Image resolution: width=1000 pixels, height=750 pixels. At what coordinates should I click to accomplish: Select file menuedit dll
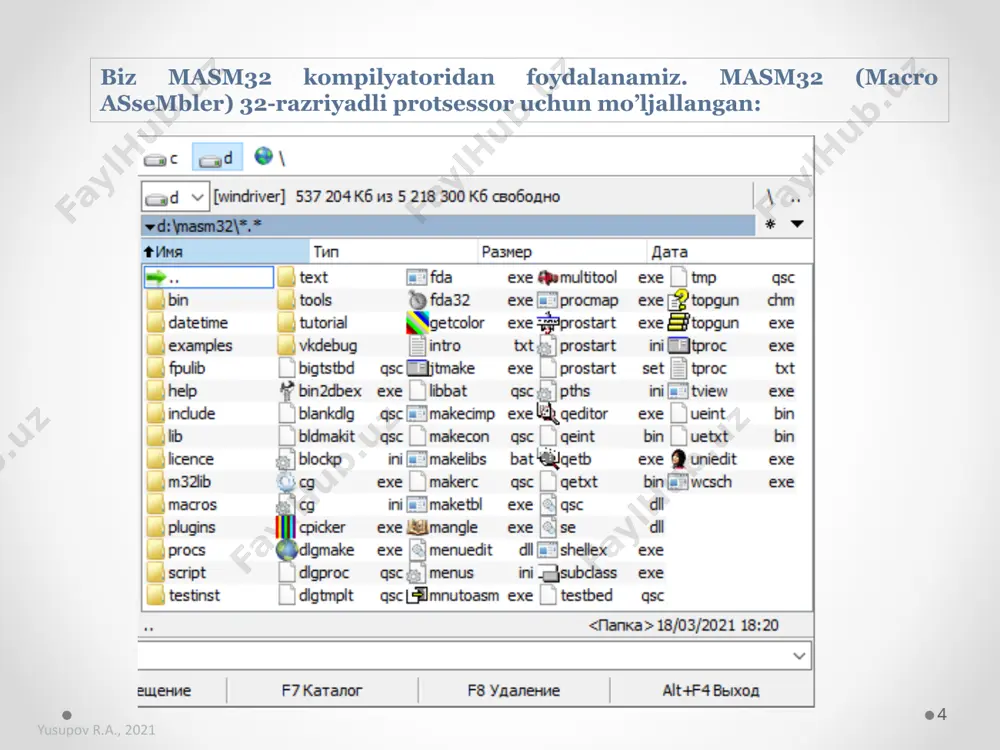(x=471, y=550)
